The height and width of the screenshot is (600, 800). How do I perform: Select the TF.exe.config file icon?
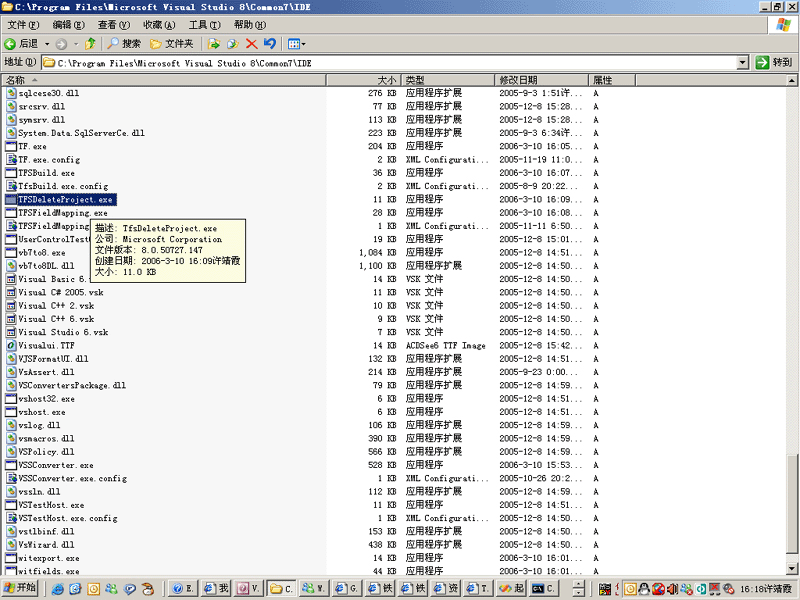point(11,159)
